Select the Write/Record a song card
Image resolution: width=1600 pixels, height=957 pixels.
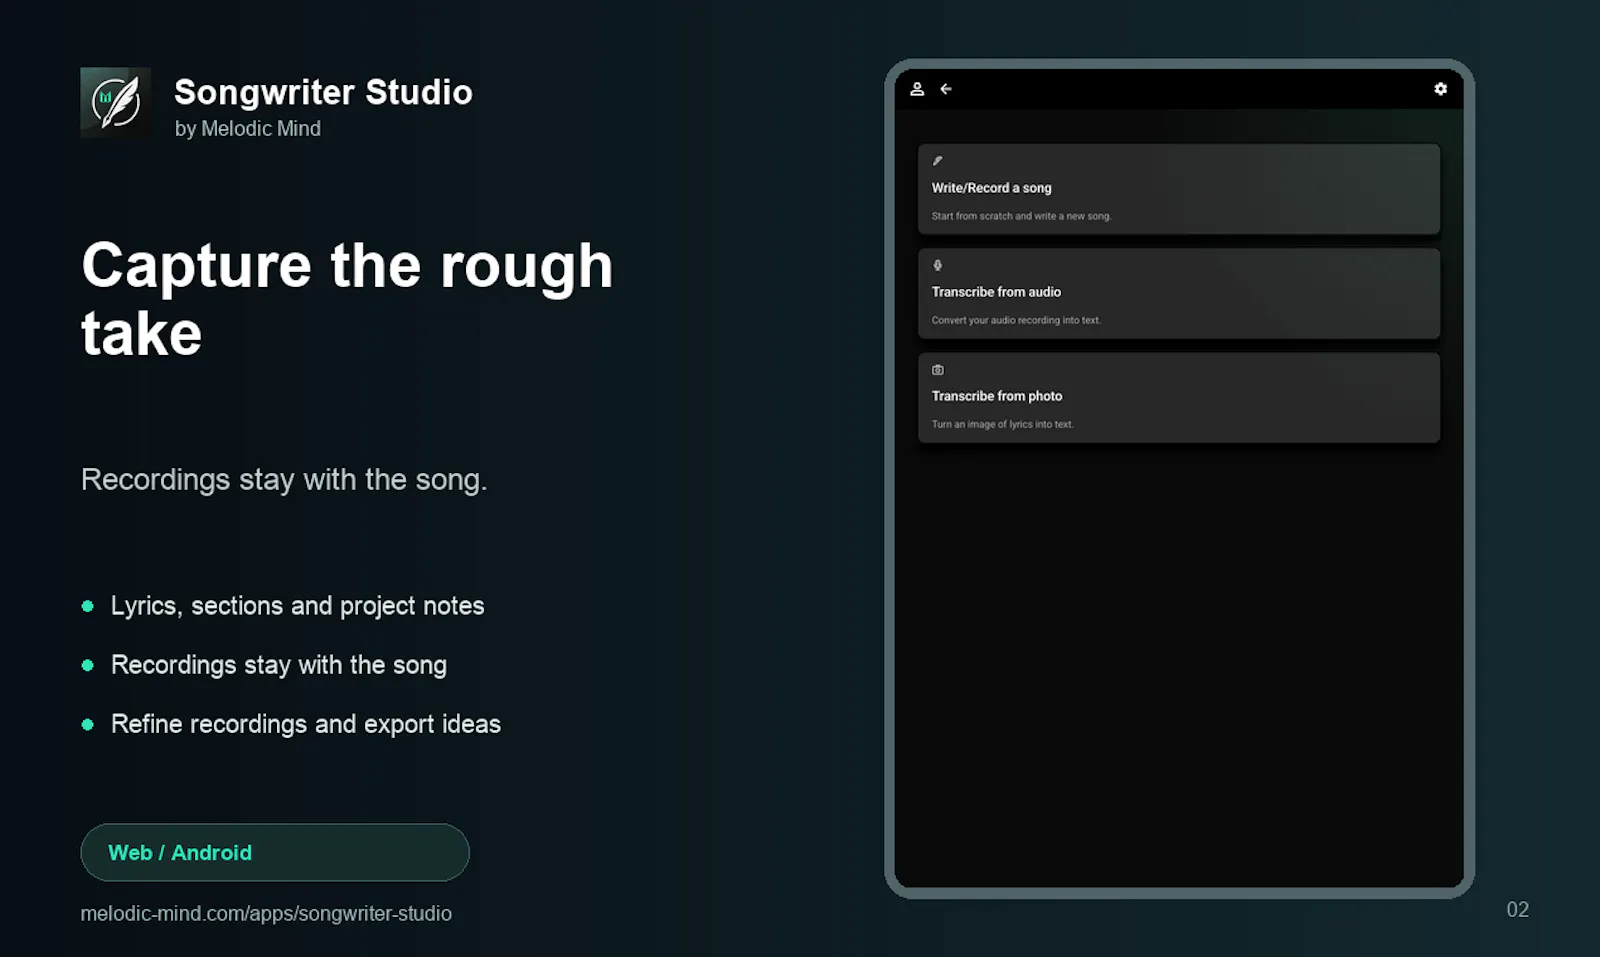coord(1179,189)
